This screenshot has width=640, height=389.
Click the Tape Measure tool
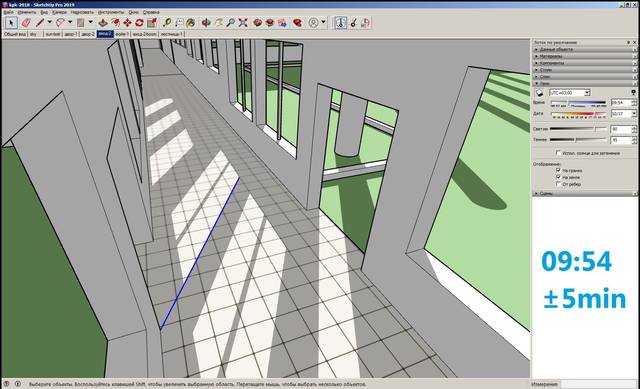[167, 23]
